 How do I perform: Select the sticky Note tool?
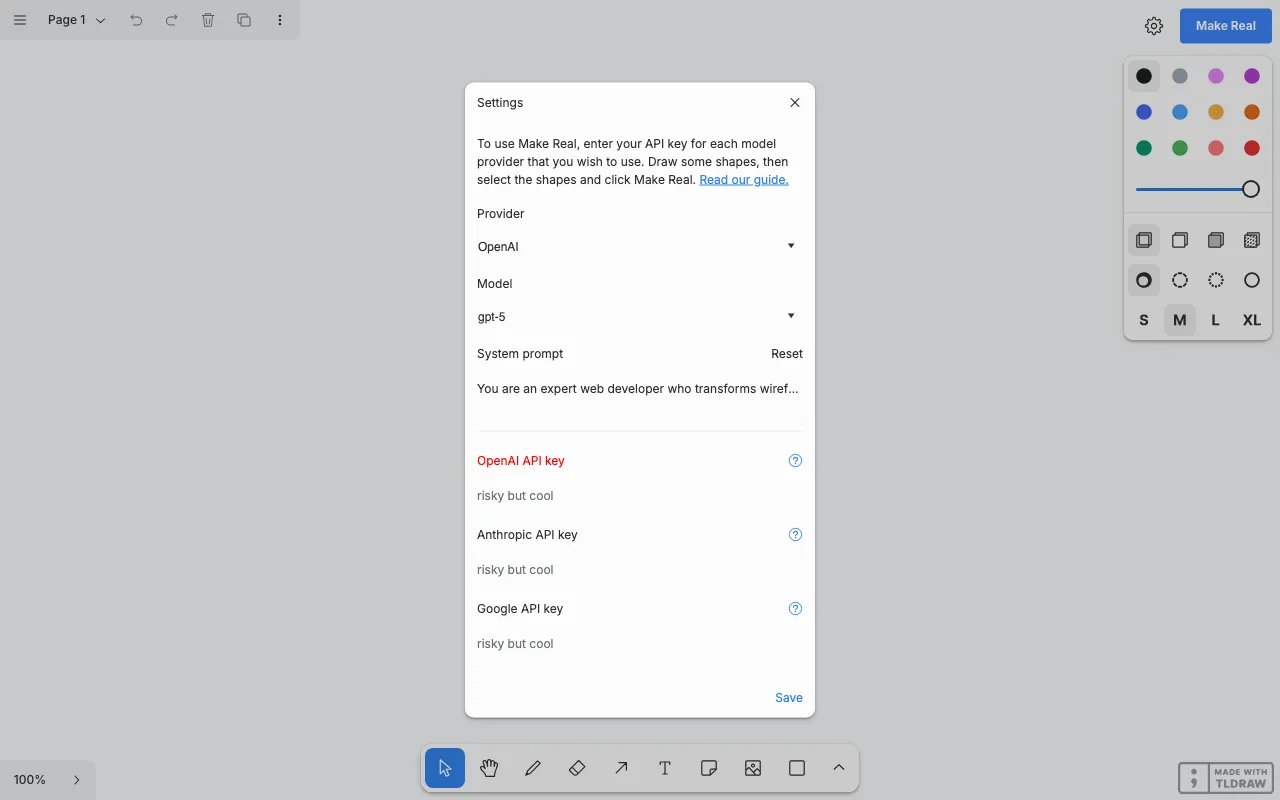click(709, 768)
